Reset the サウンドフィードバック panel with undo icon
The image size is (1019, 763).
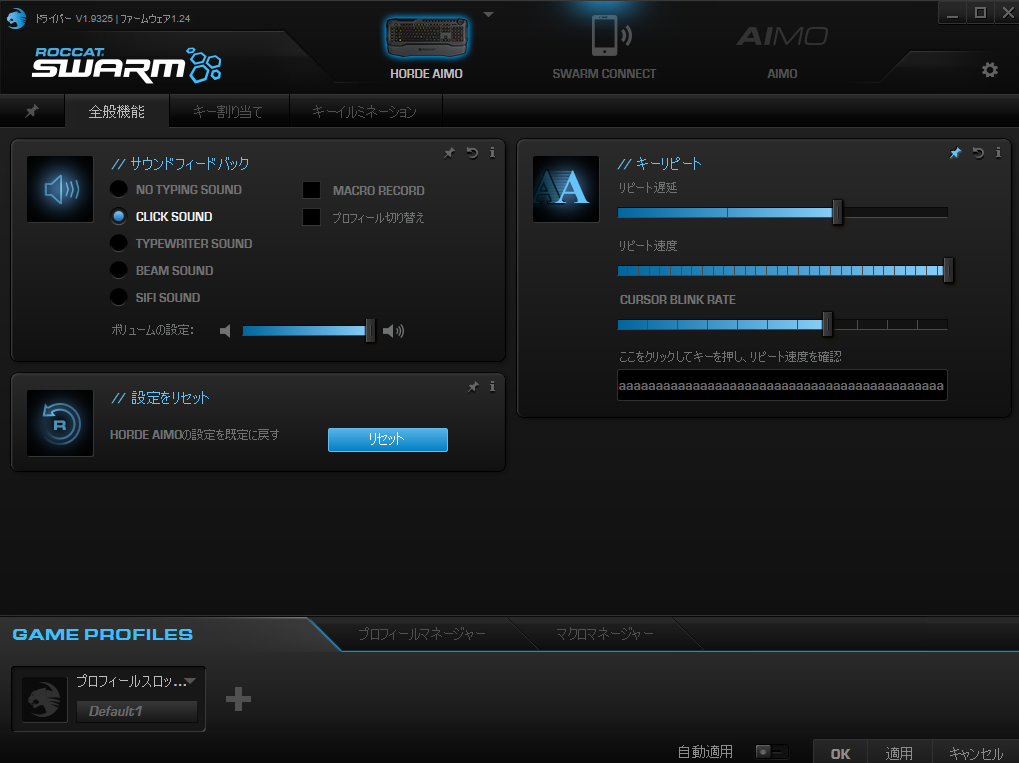point(472,153)
